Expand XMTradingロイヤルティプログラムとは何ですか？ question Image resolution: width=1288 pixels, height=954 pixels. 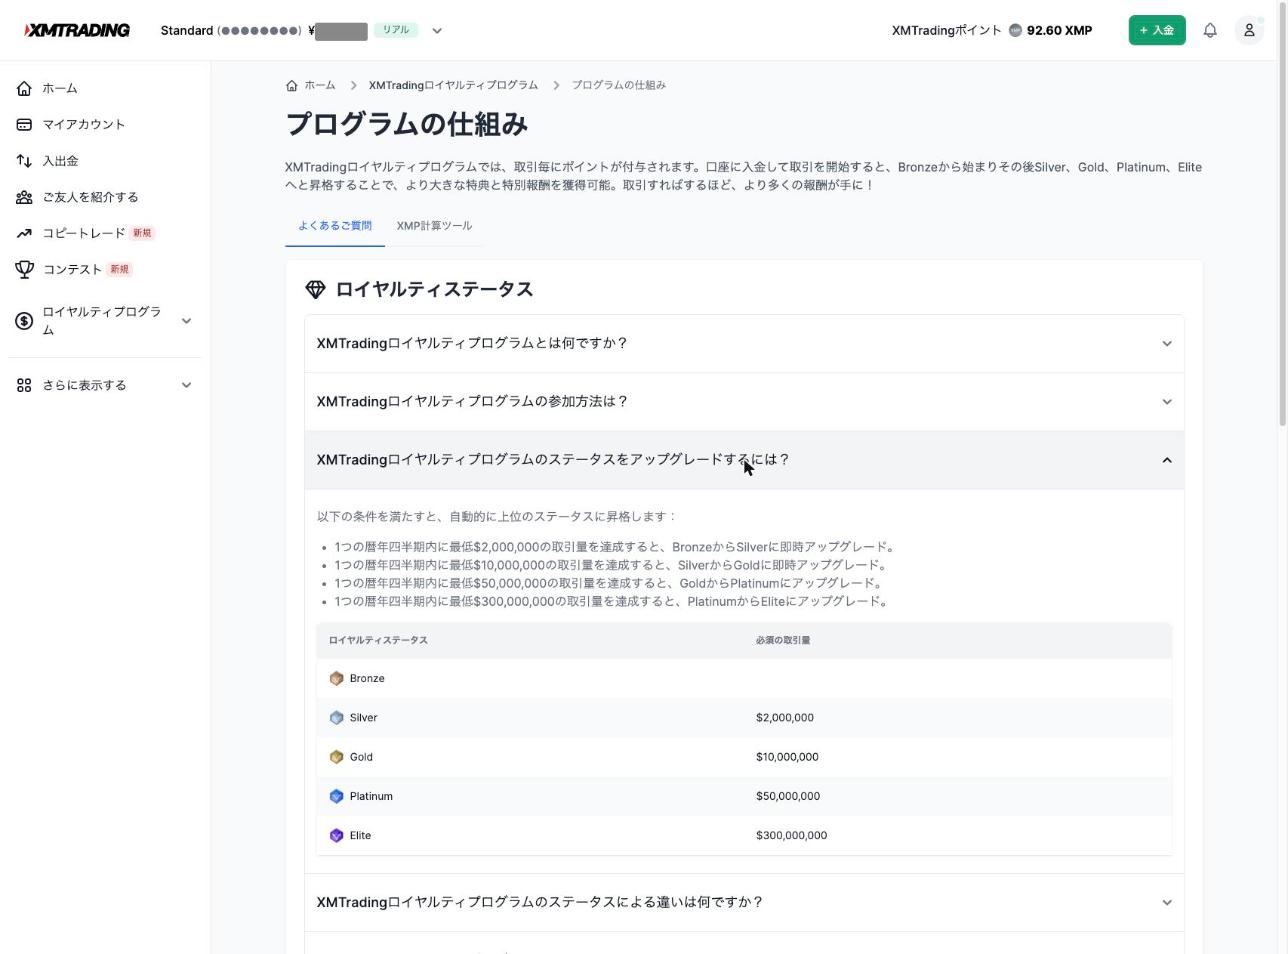[744, 343]
